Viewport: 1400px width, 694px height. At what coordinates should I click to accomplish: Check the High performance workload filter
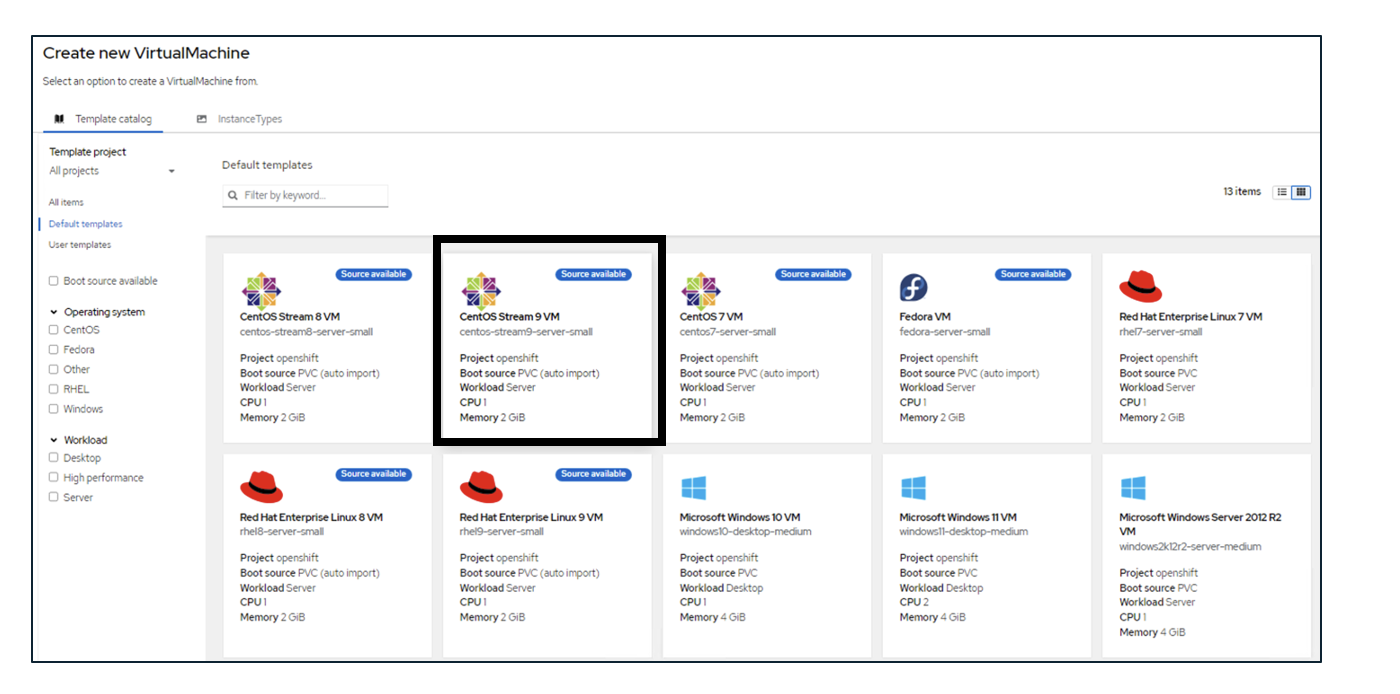(x=54, y=477)
